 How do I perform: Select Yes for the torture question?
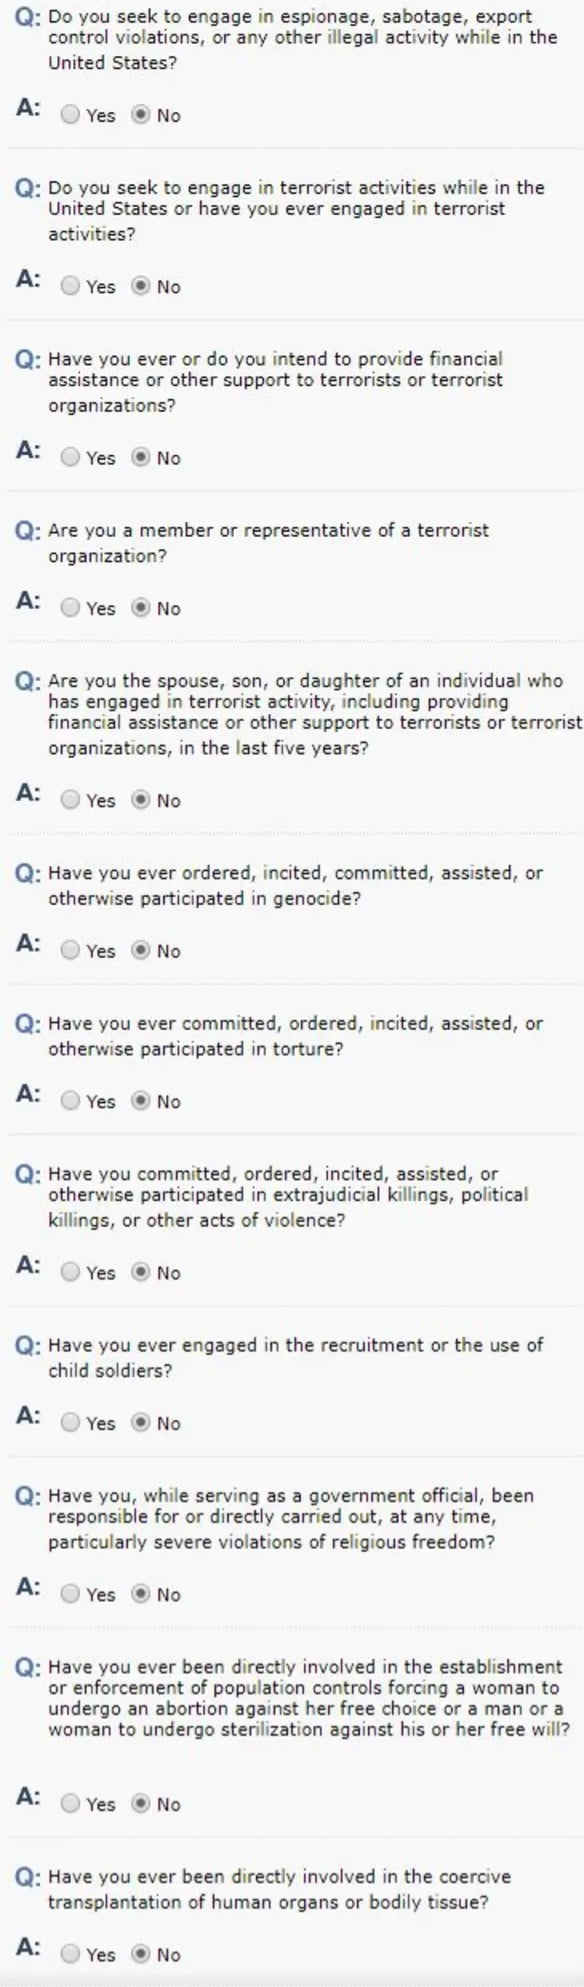68,1102
